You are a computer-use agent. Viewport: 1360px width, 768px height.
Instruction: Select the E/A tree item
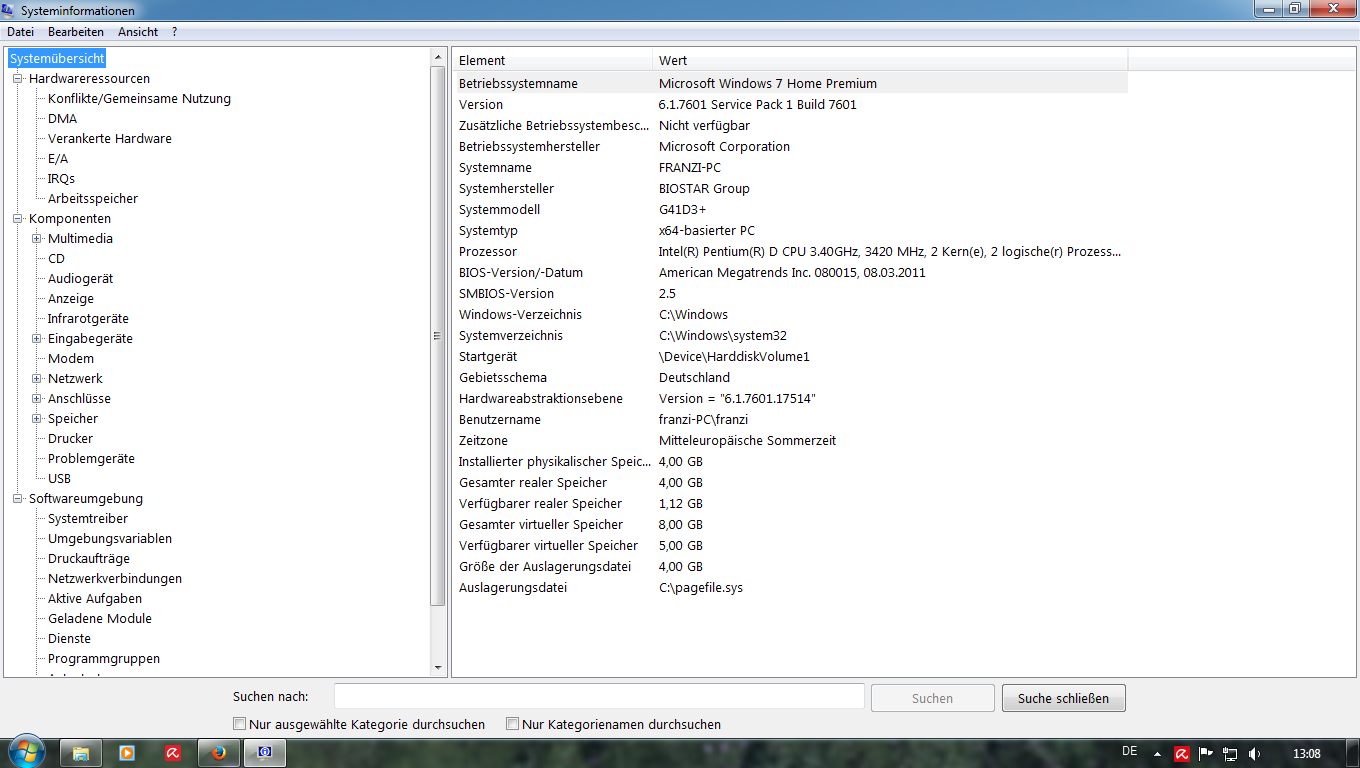point(58,158)
